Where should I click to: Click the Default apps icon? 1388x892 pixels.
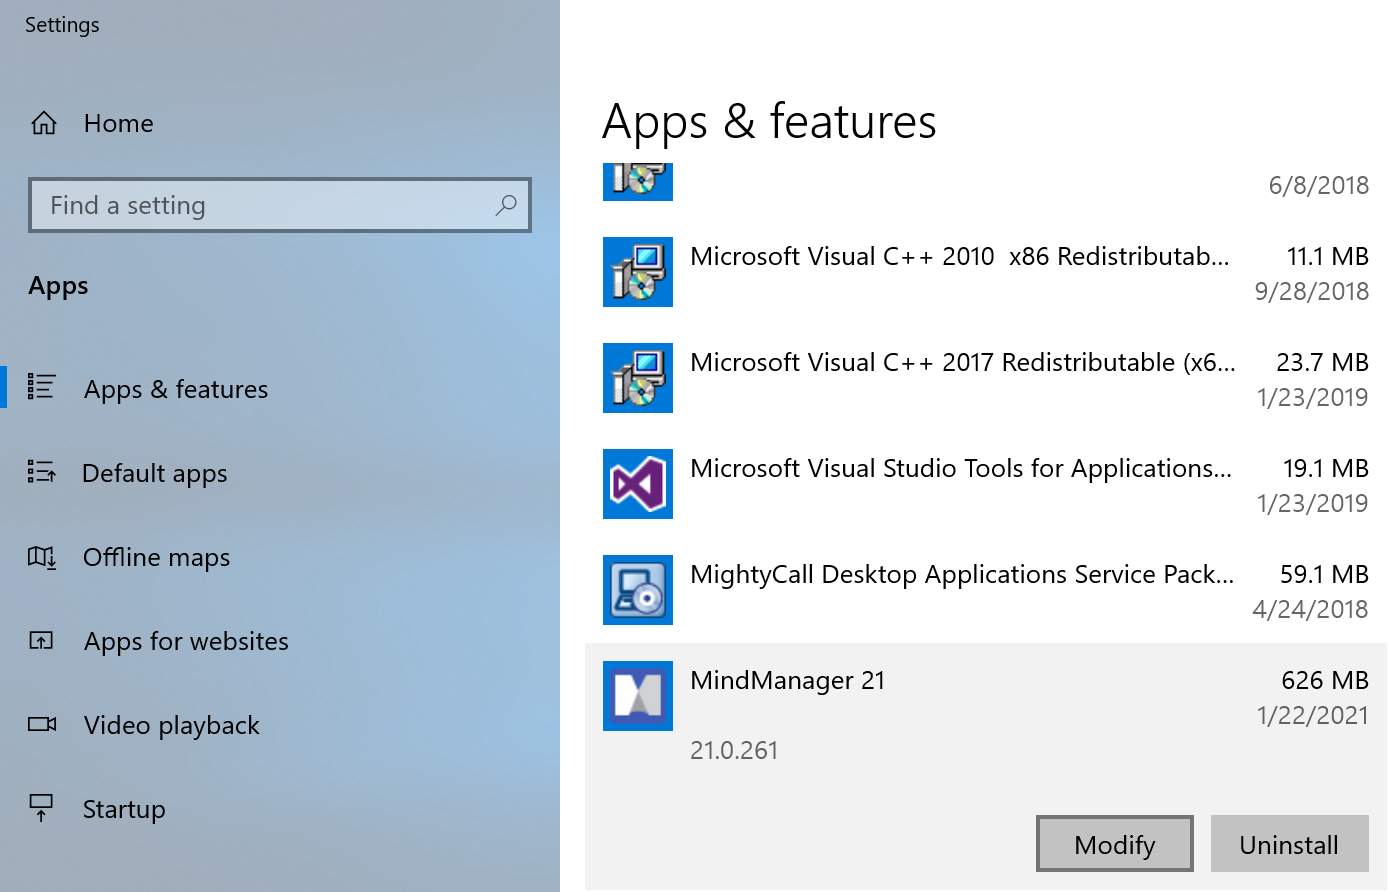click(41, 471)
